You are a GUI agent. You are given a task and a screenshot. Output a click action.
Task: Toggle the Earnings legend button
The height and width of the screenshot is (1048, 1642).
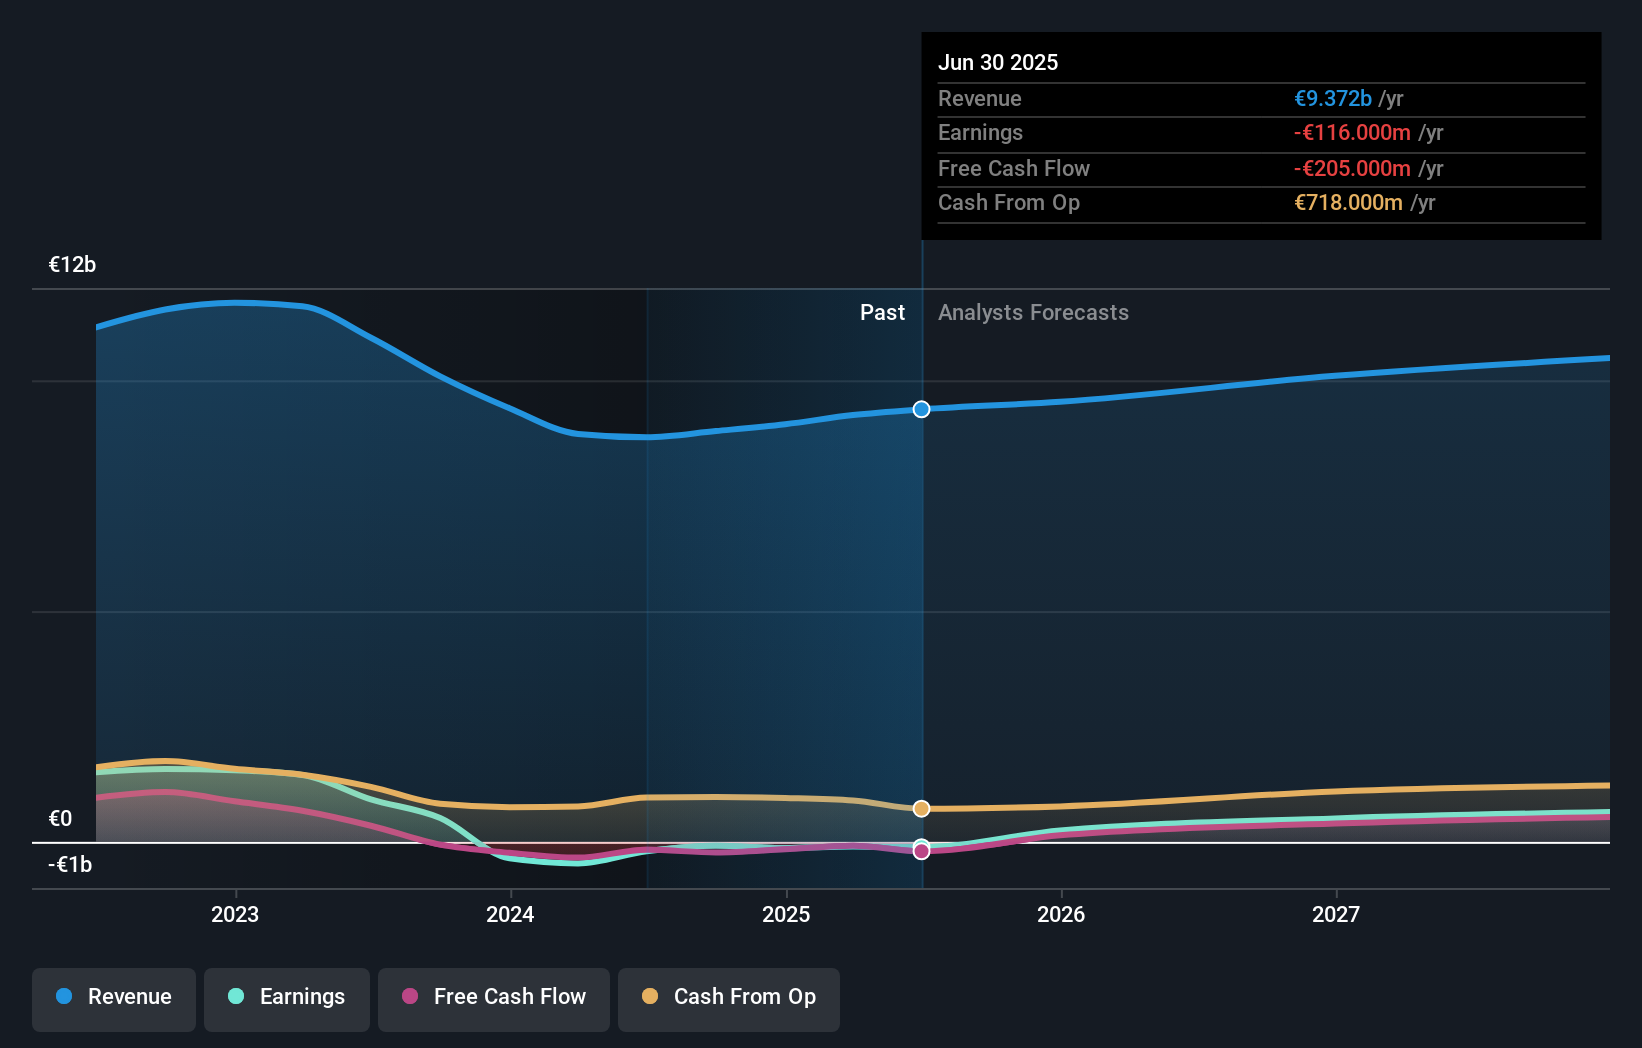287,999
